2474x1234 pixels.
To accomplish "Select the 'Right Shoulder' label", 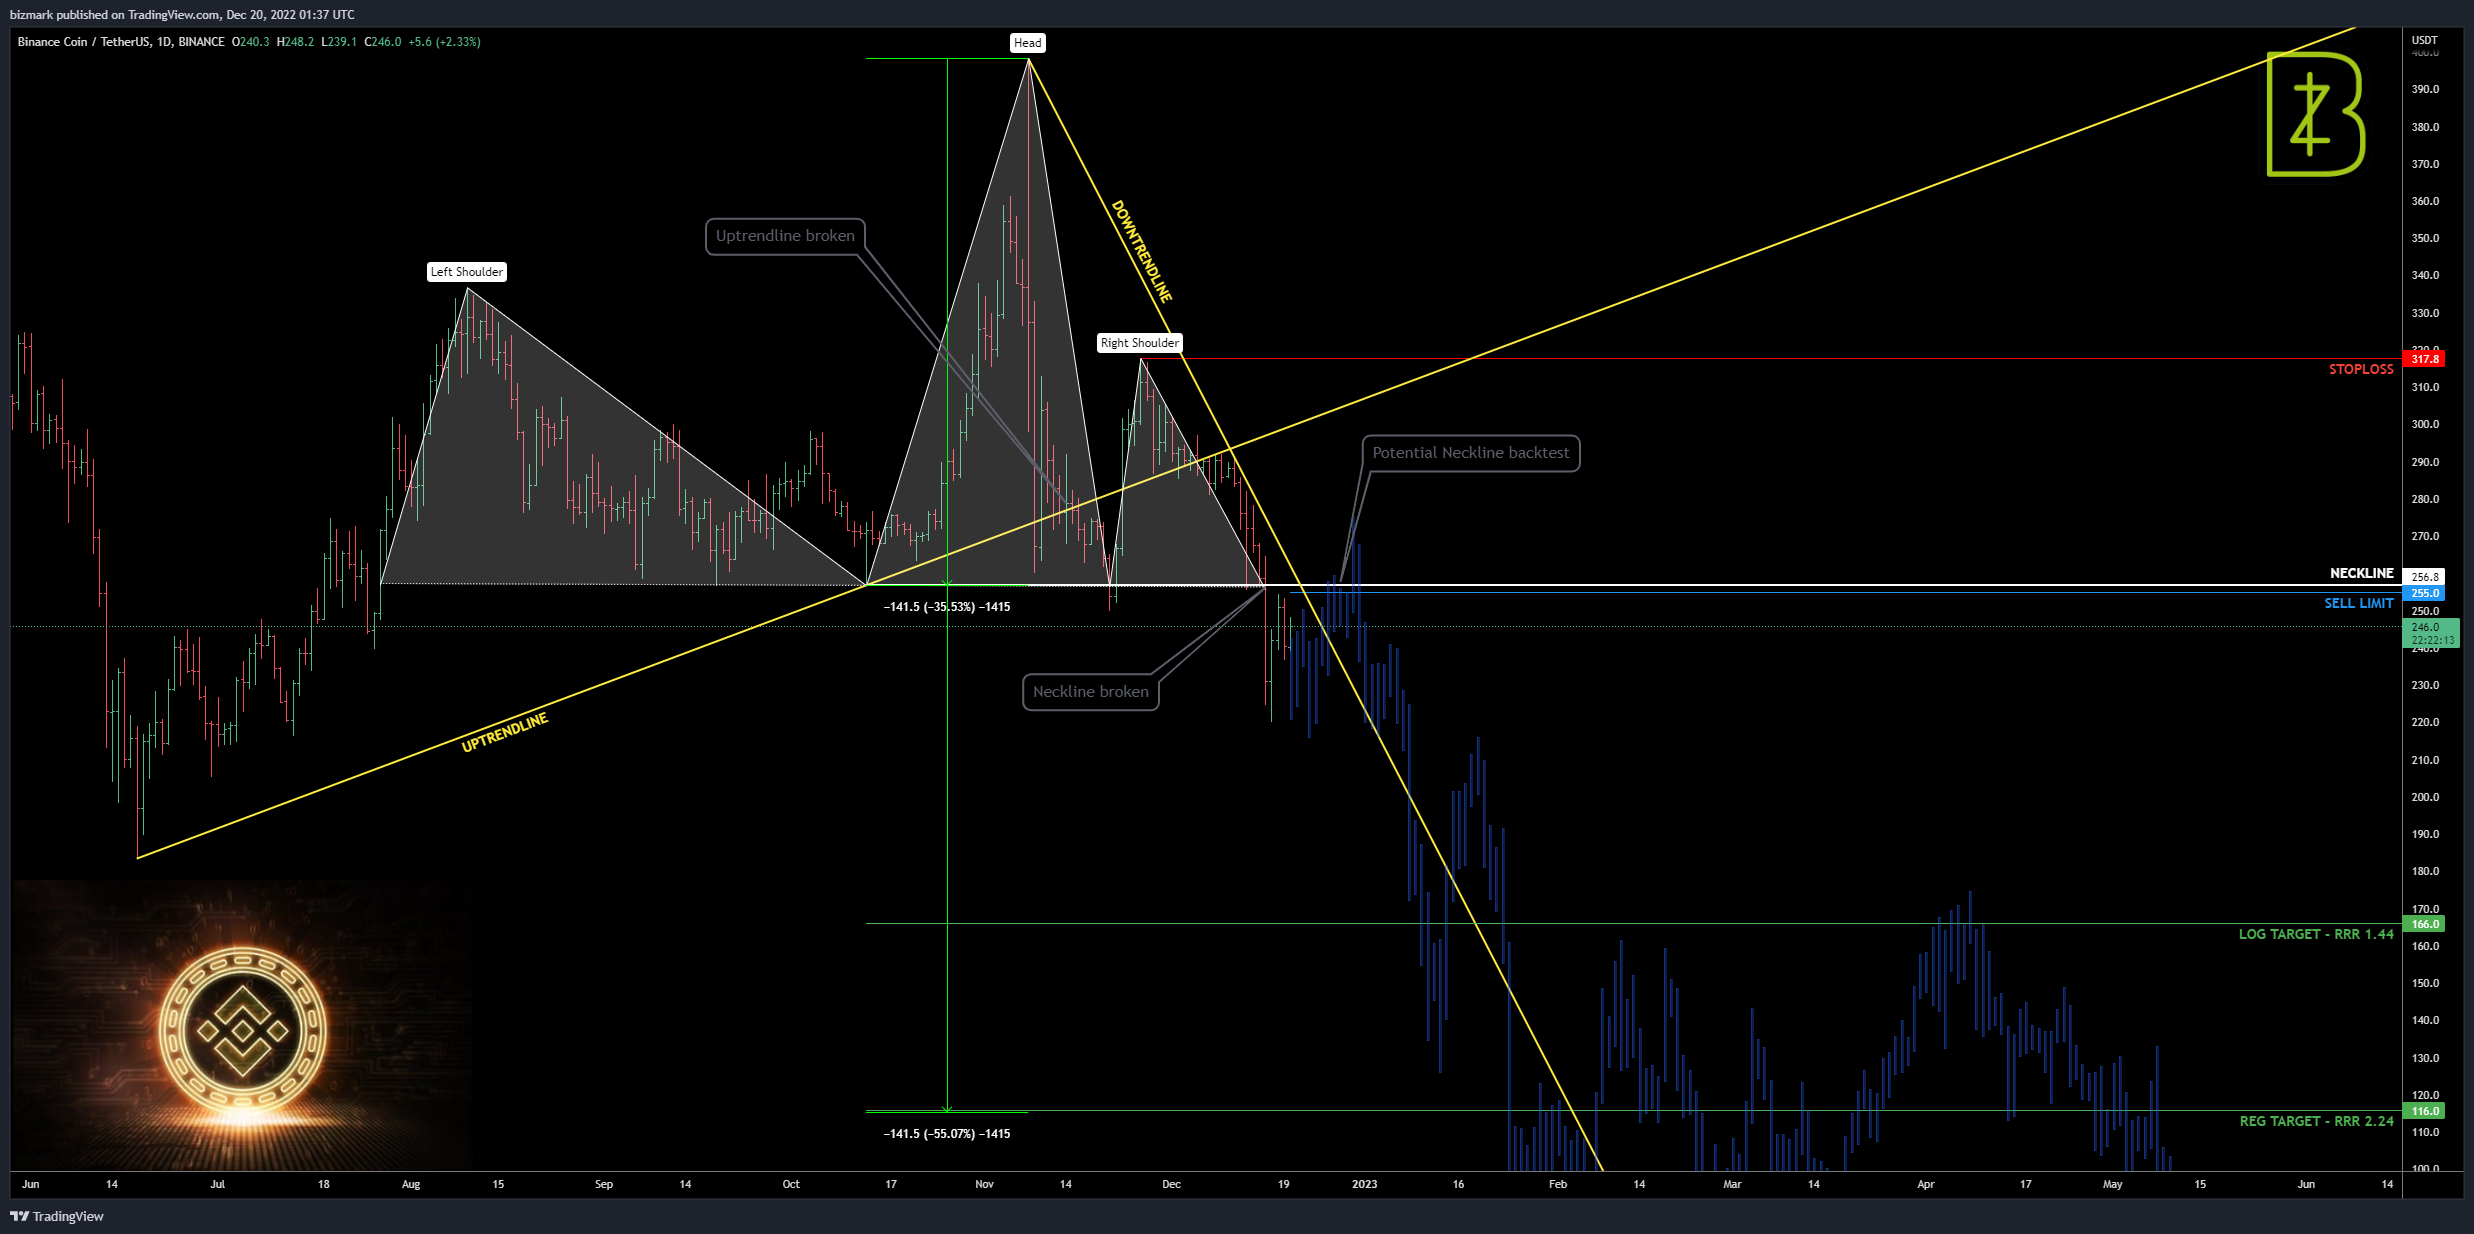I will point(1140,343).
